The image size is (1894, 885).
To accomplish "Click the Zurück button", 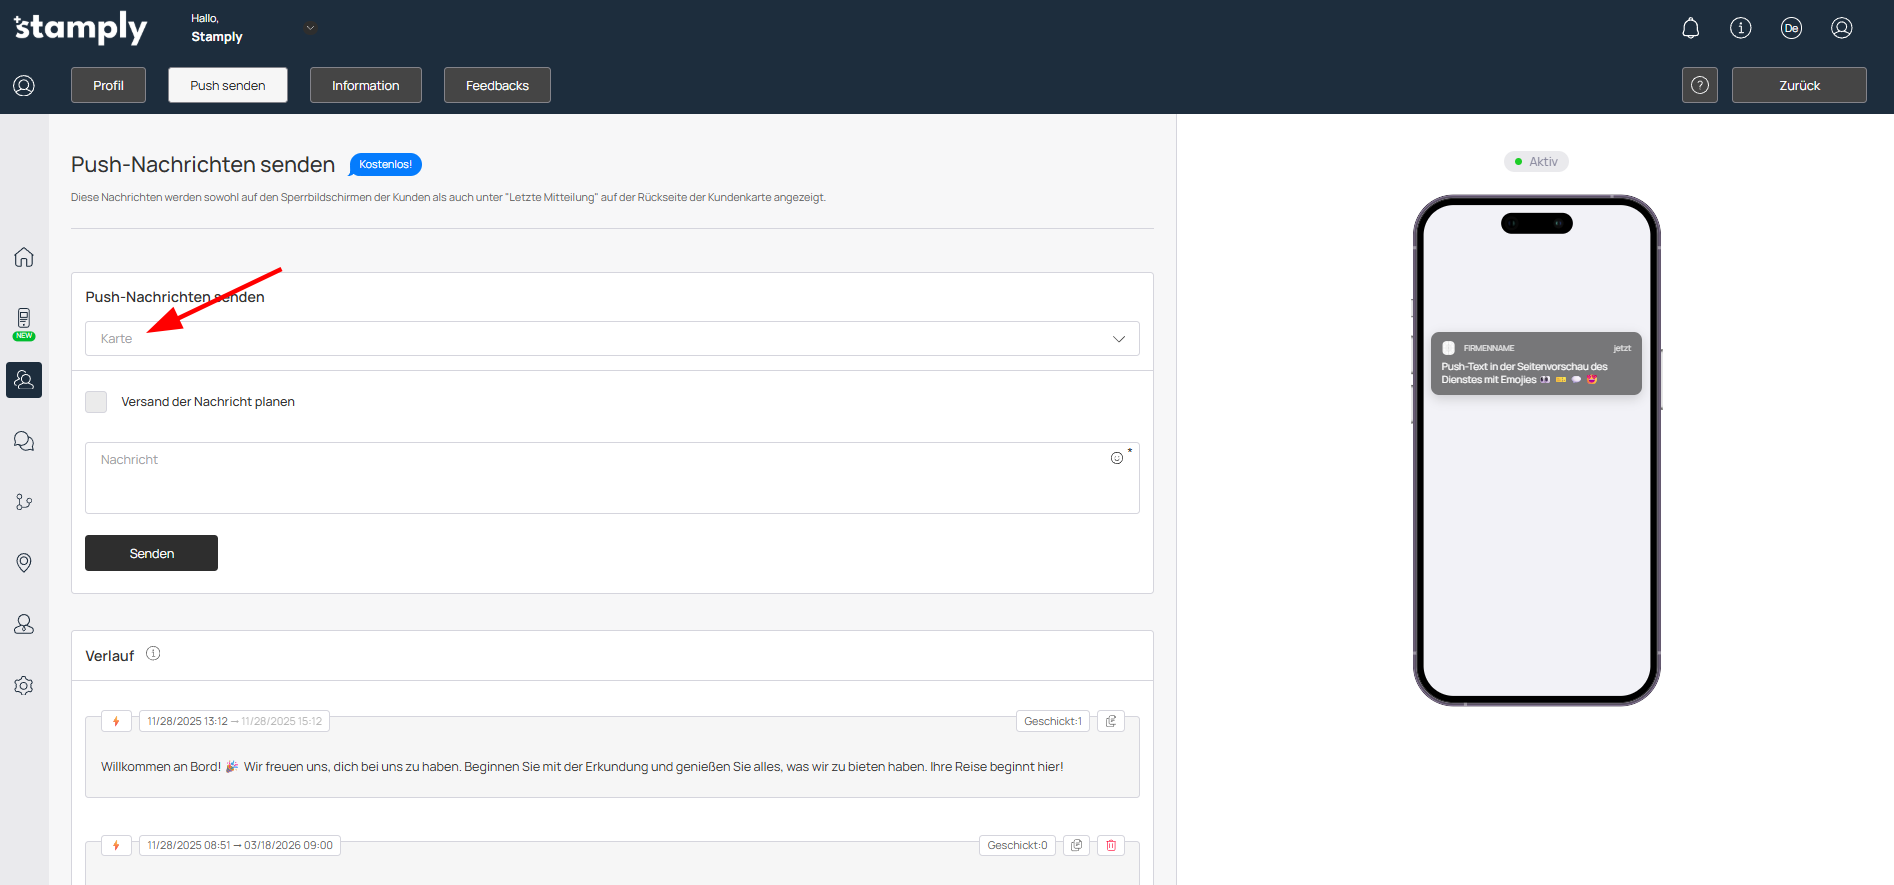I will point(1798,85).
